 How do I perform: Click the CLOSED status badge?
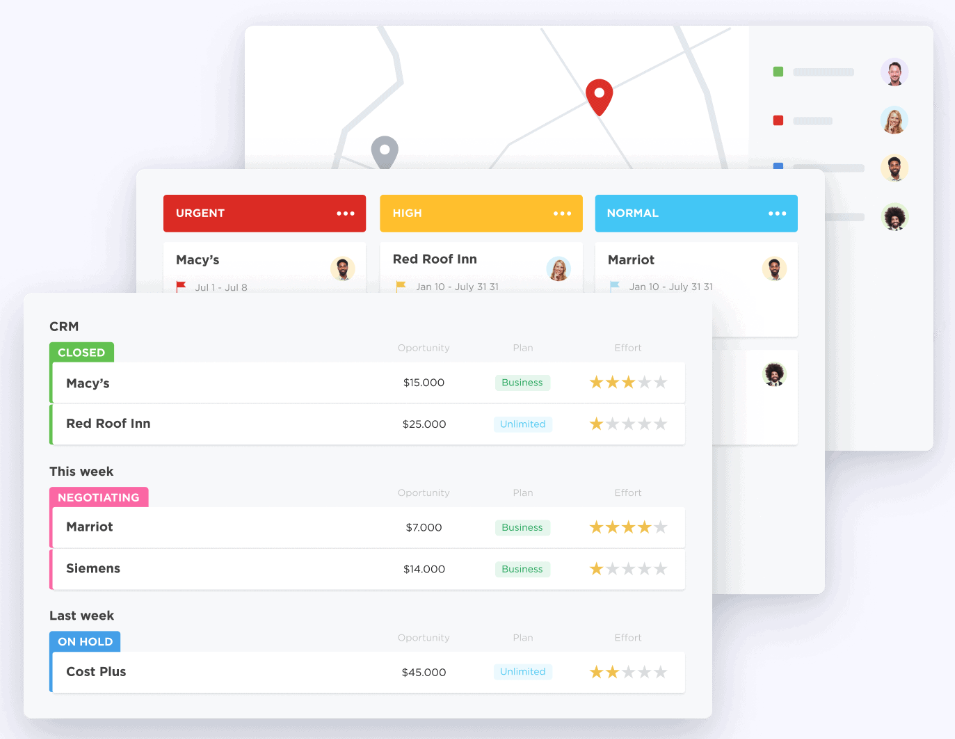[x=81, y=352]
